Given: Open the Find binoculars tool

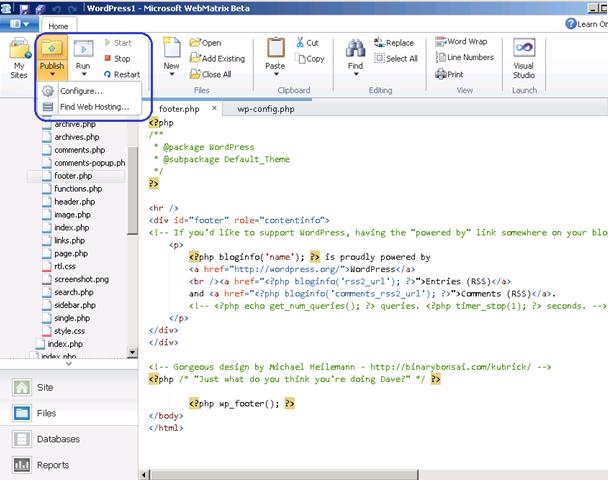Looking at the screenshot, I should [355, 49].
